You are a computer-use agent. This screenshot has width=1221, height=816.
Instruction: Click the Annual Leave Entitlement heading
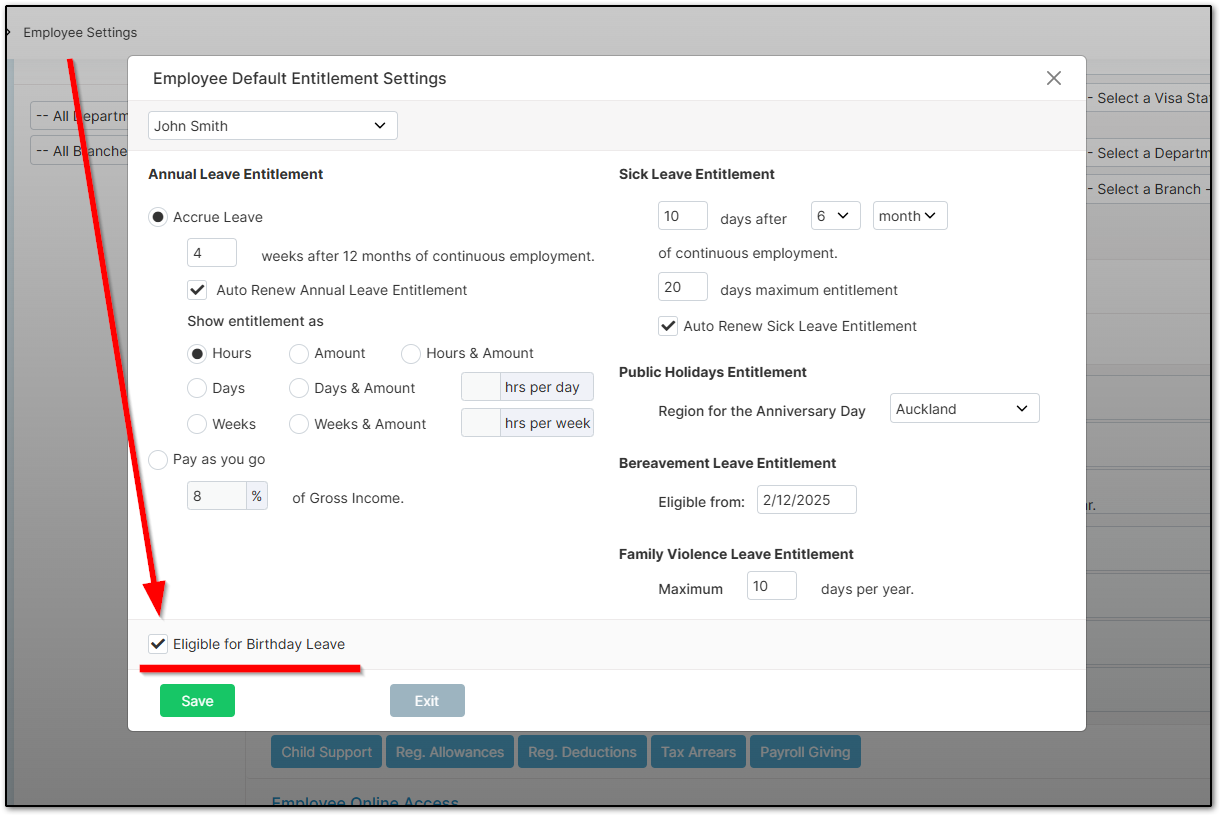(236, 174)
